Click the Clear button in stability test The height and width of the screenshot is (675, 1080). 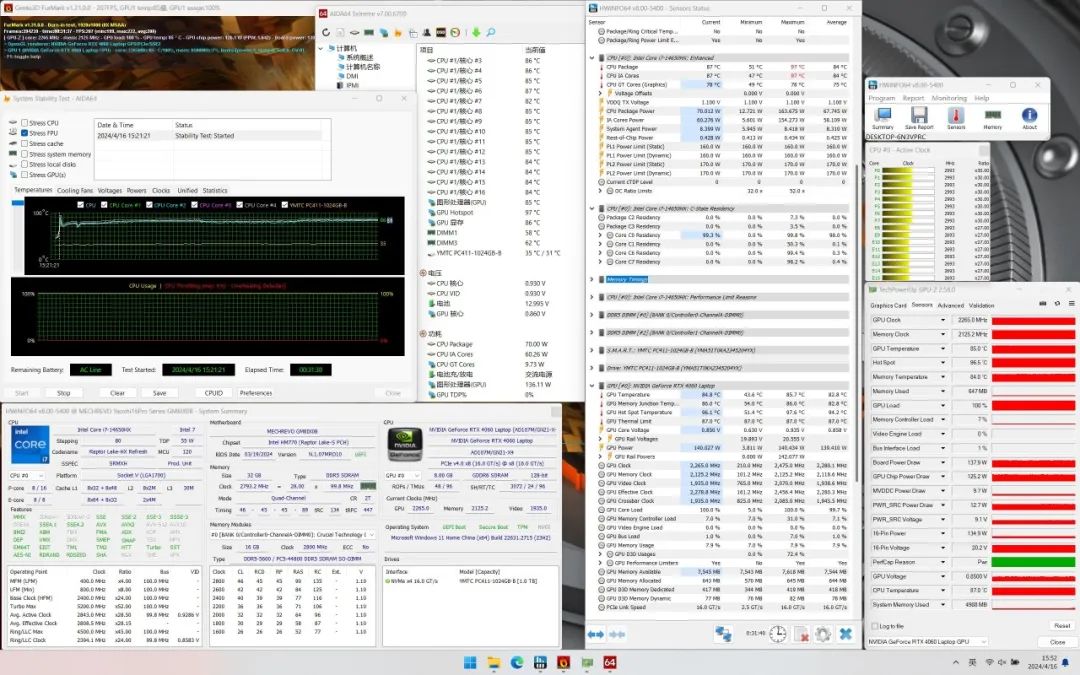pos(117,393)
